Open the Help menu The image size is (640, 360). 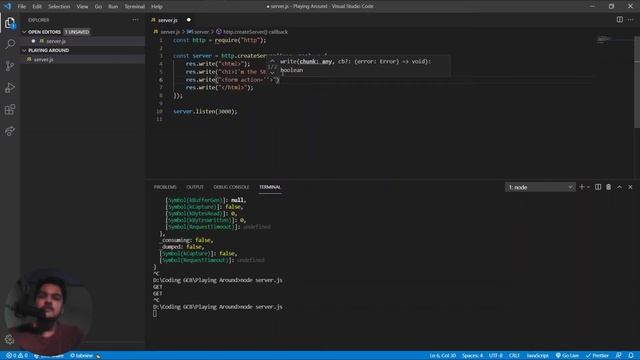(157, 6)
